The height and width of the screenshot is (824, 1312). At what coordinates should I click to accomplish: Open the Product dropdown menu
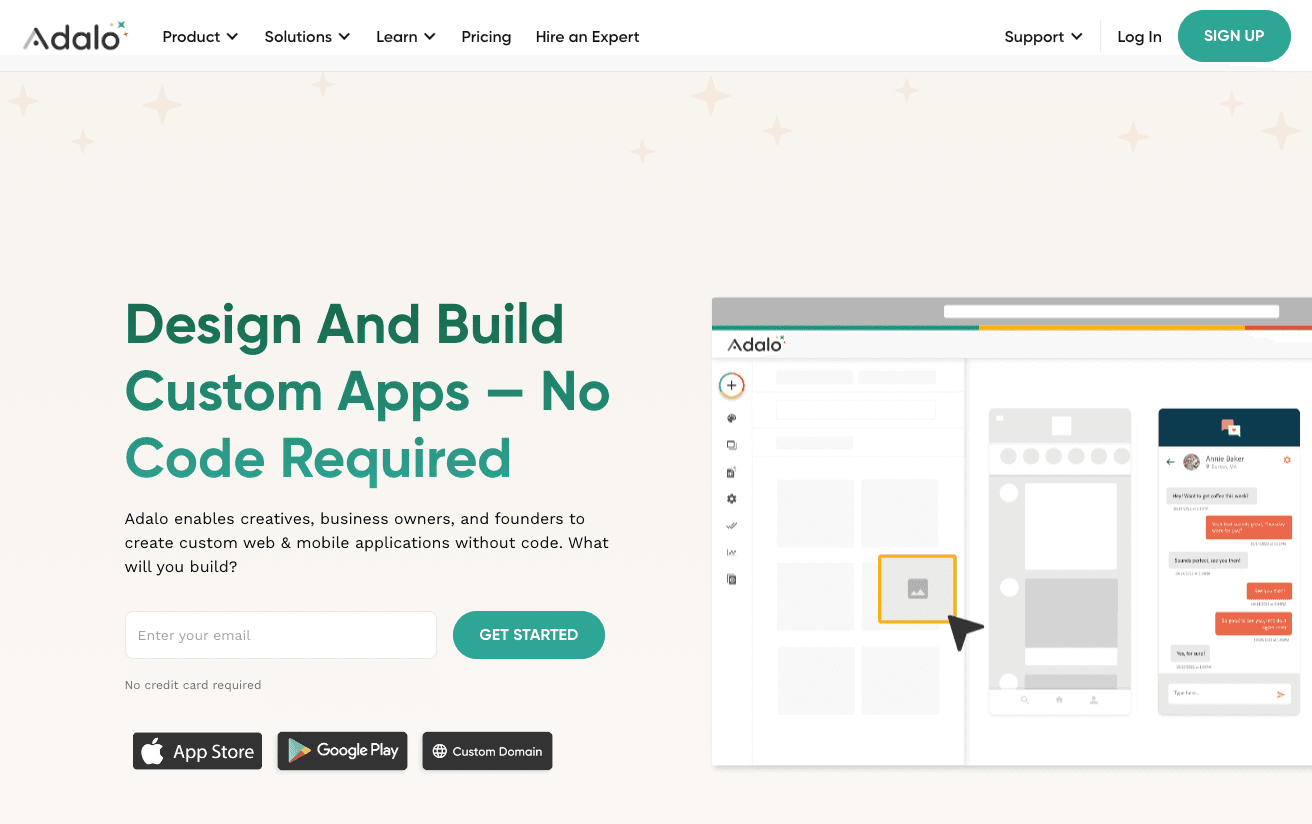pos(200,37)
